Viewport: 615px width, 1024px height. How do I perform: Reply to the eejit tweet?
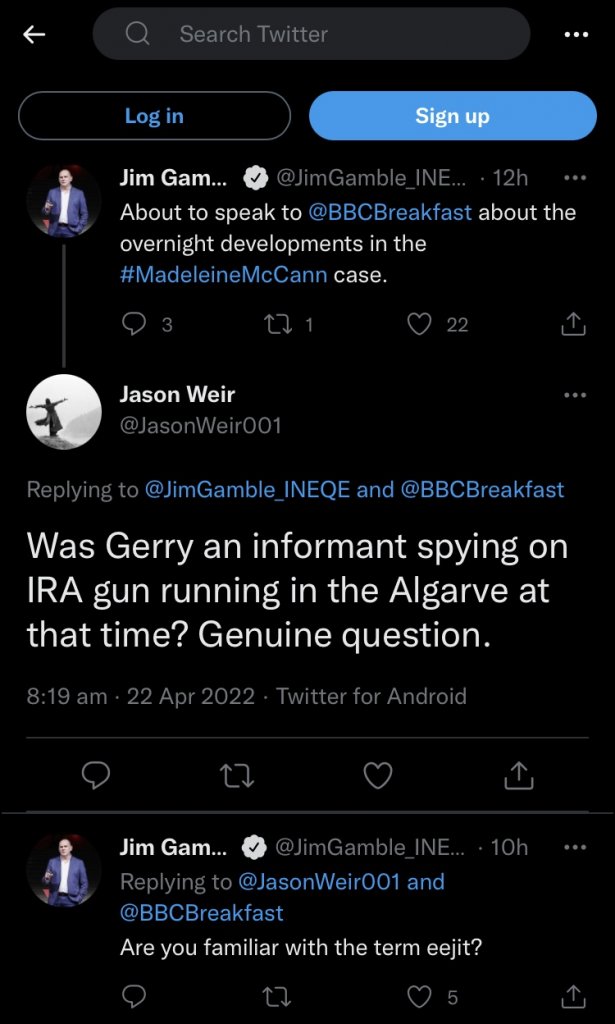[x=133, y=996]
